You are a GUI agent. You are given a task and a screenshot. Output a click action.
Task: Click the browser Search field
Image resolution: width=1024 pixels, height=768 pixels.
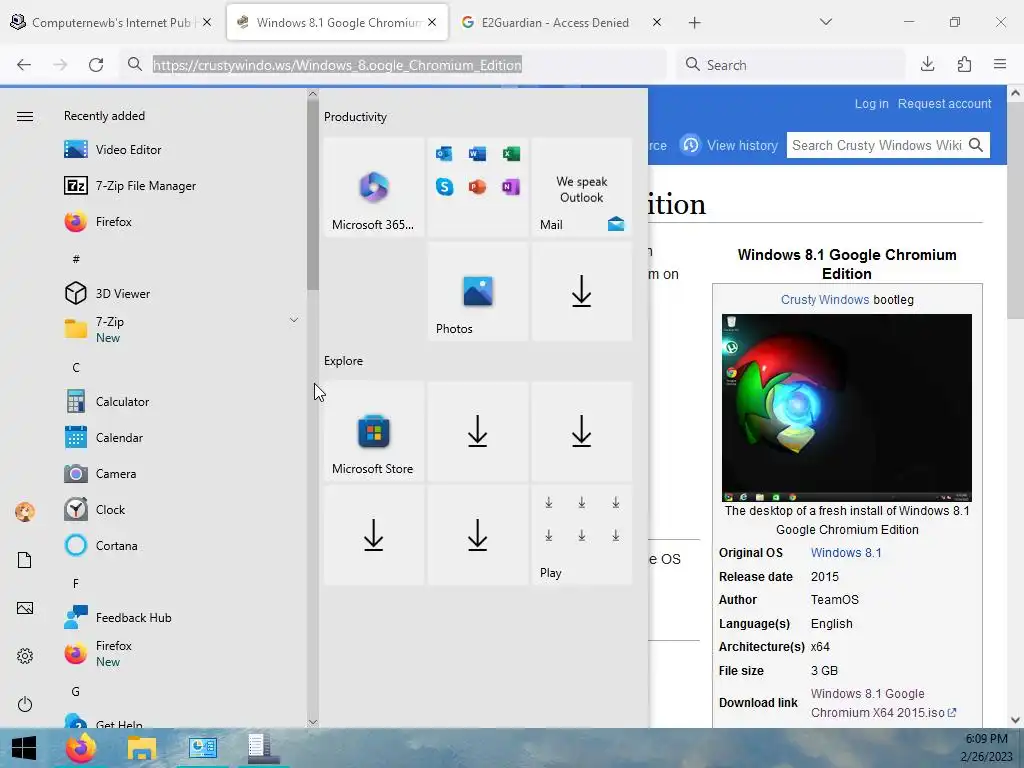tap(791, 65)
